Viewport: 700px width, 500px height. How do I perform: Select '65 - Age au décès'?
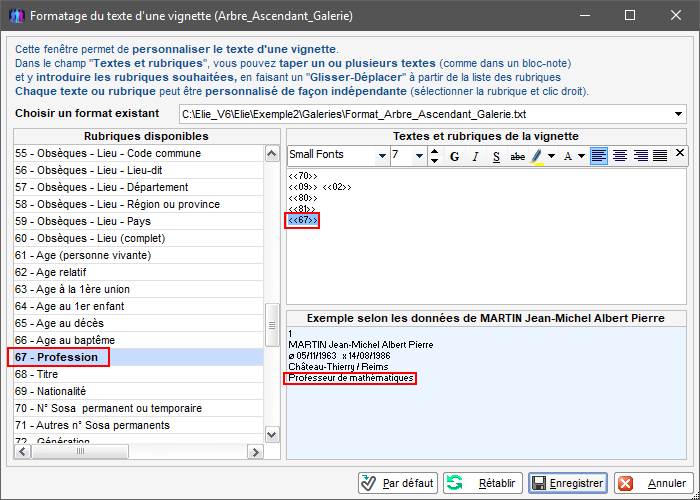pos(139,323)
